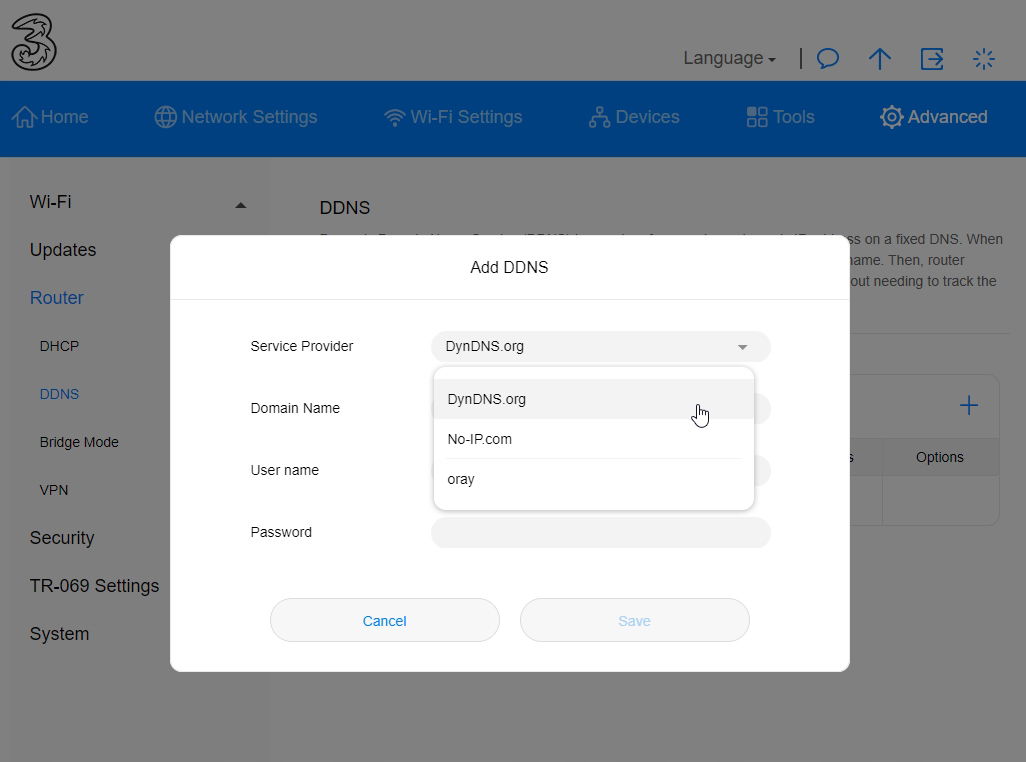The width and height of the screenshot is (1026, 762).
Task: Click the Three logo in header
Action: pos(34,42)
